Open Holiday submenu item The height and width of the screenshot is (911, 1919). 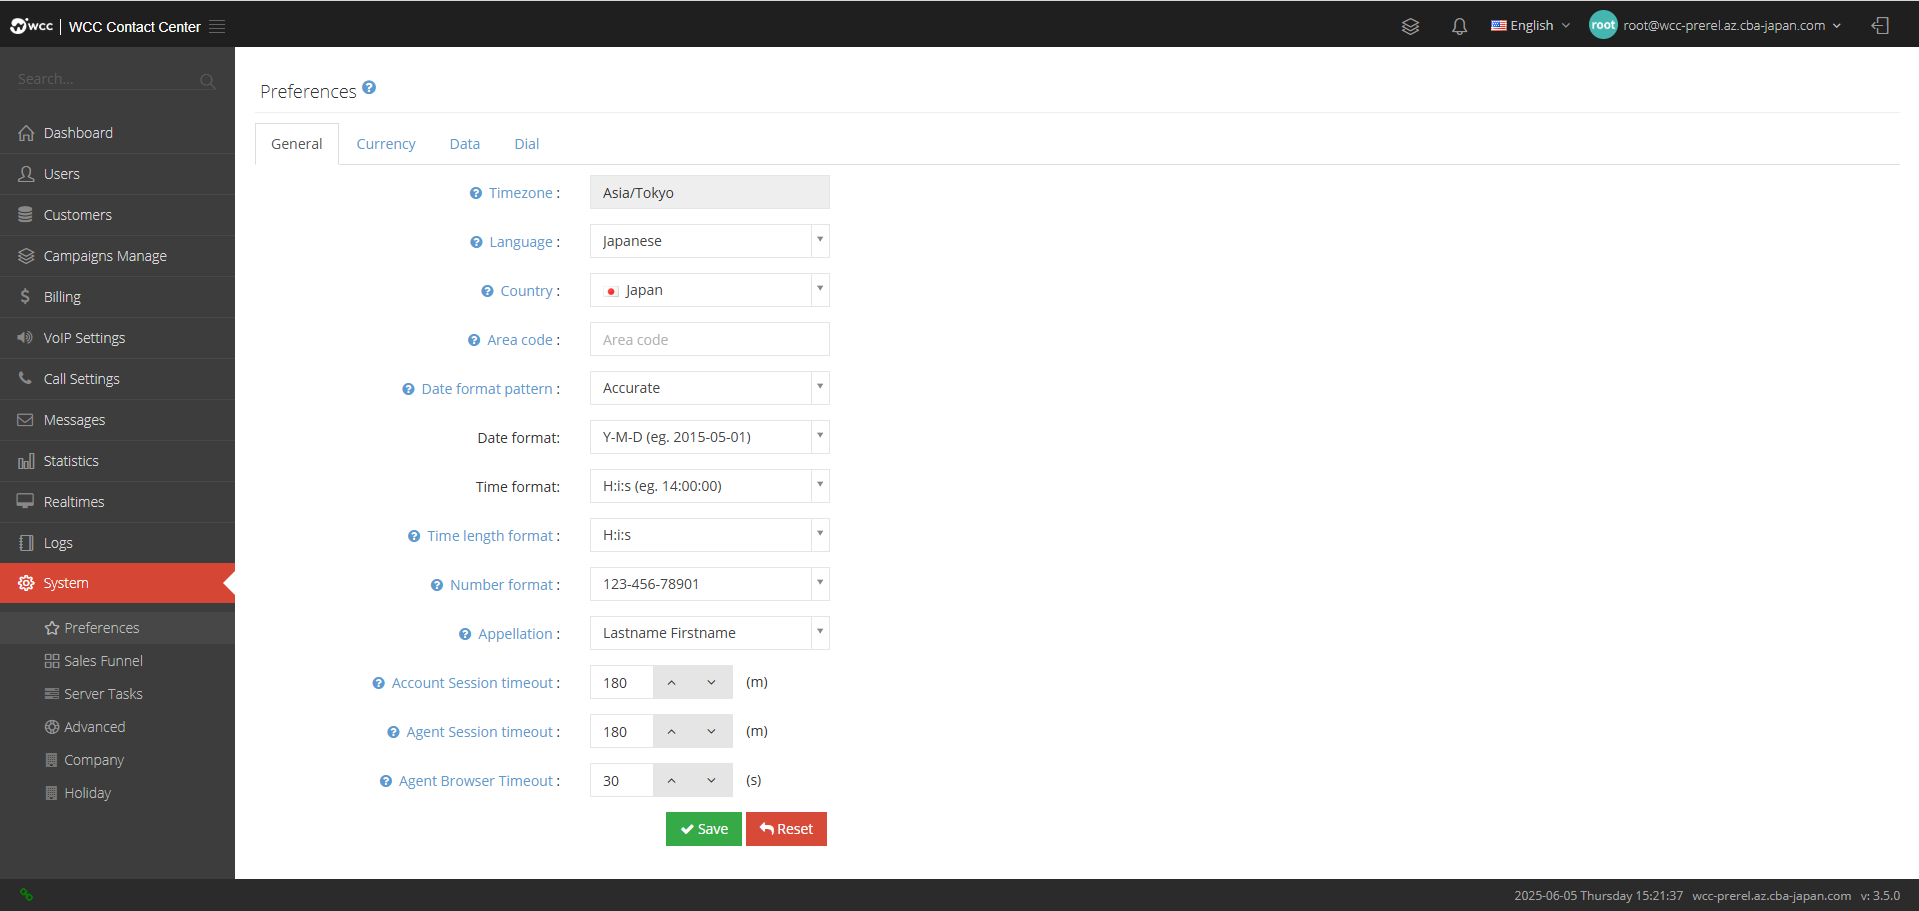click(117, 793)
